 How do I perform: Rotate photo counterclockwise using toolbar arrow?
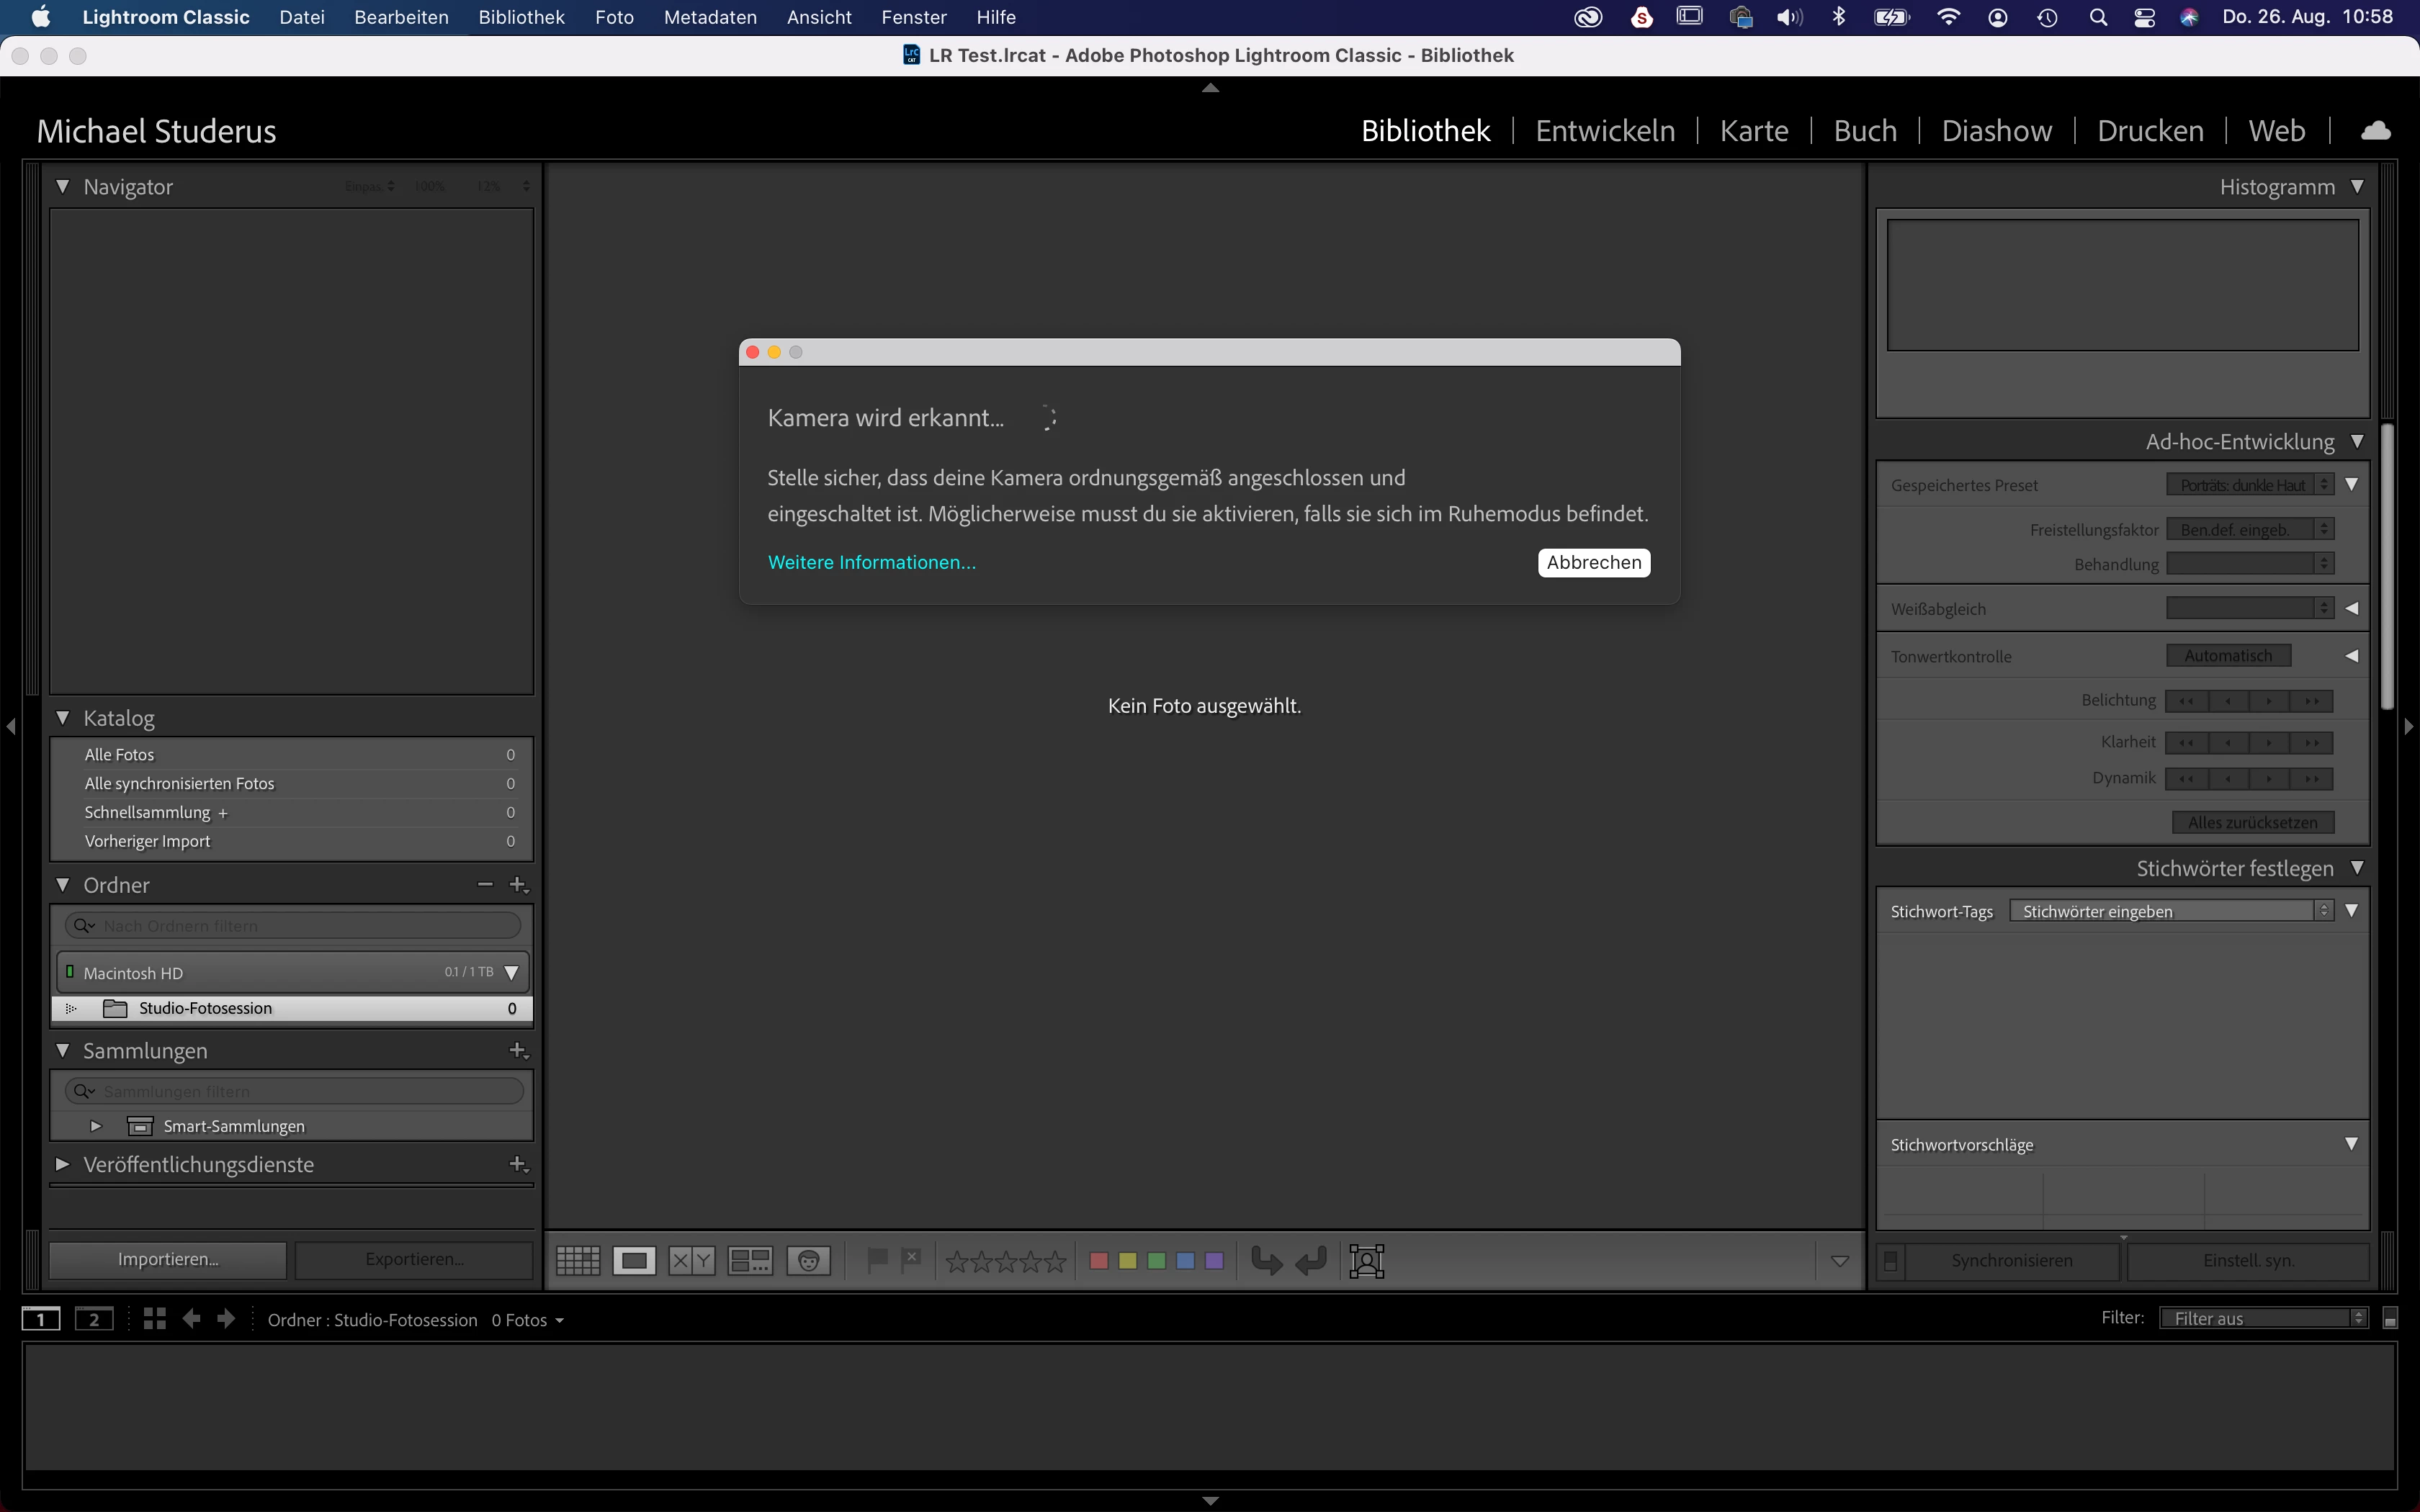pyautogui.click(x=1266, y=1260)
